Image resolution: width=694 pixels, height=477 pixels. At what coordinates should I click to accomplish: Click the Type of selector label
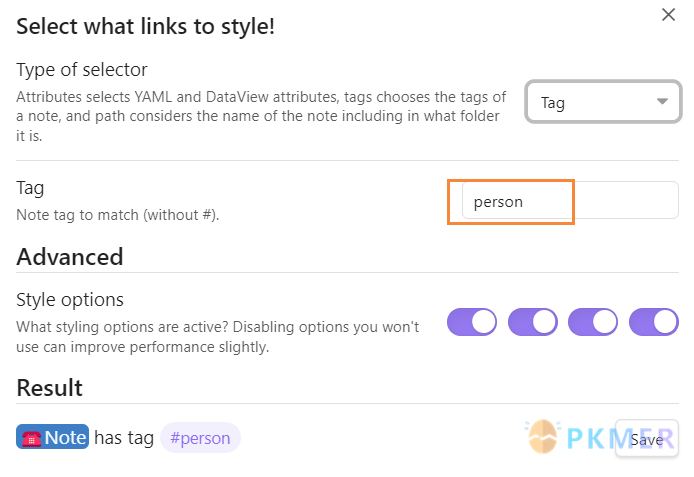click(x=82, y=70)
